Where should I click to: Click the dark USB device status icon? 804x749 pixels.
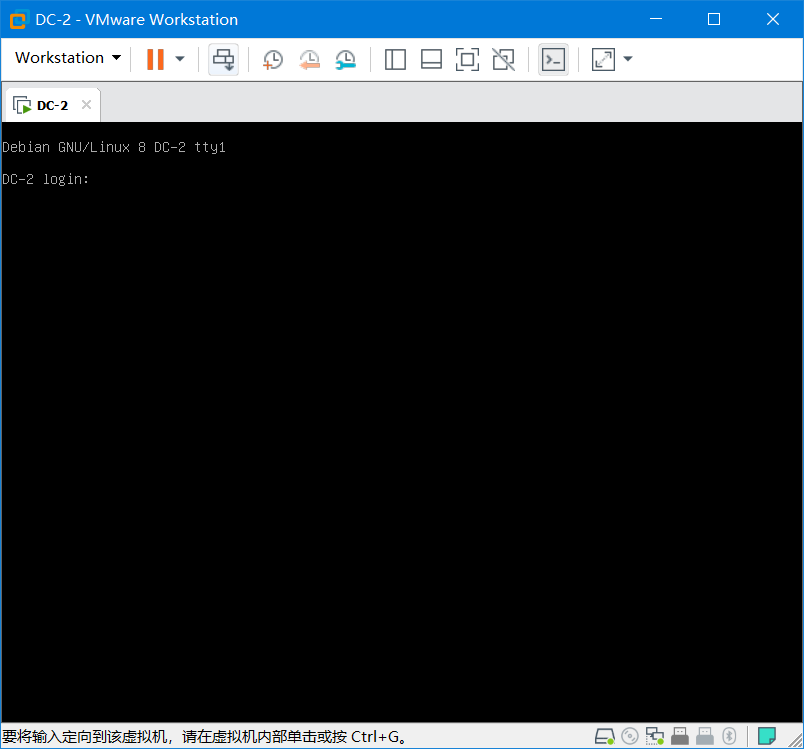(x=680, y=737)
